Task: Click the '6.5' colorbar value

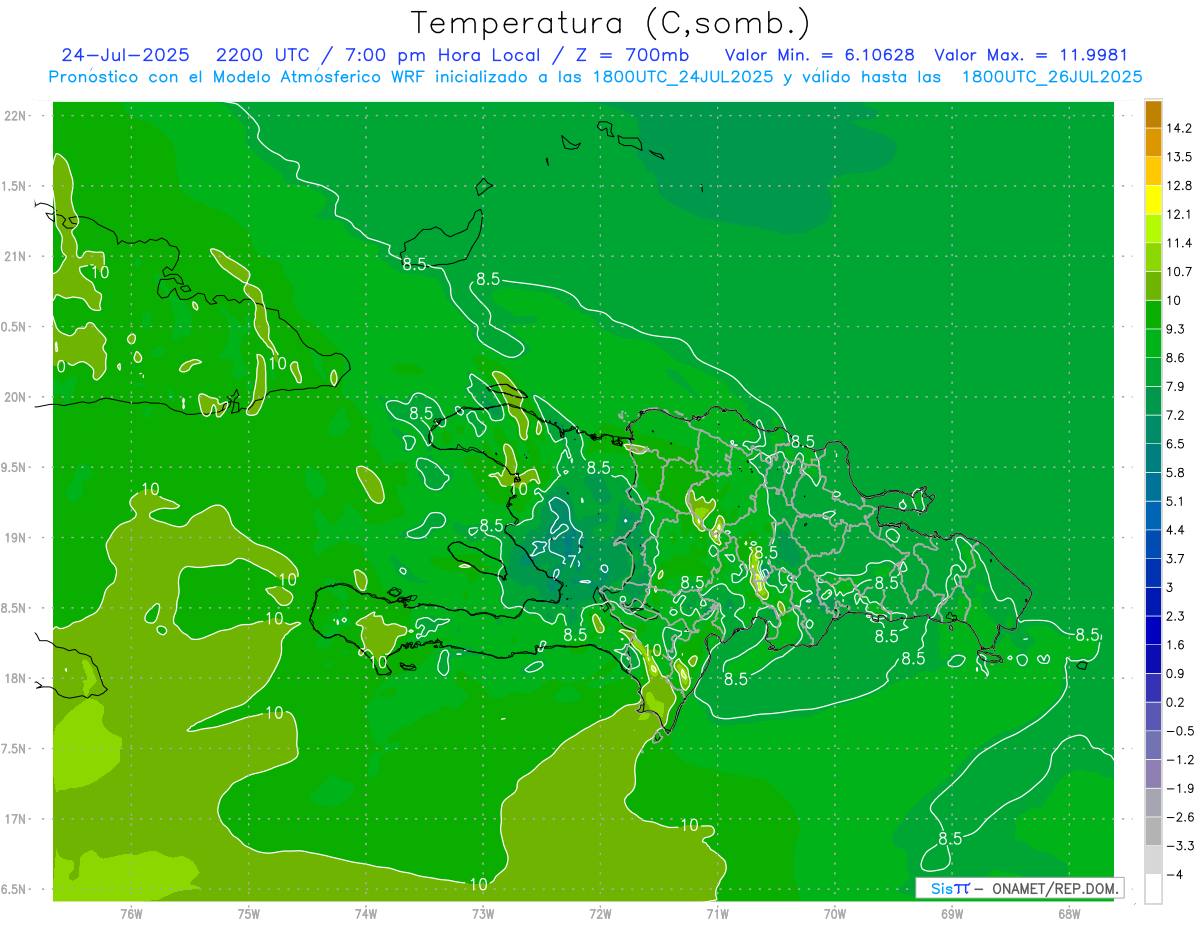Action: [1177, 444]
